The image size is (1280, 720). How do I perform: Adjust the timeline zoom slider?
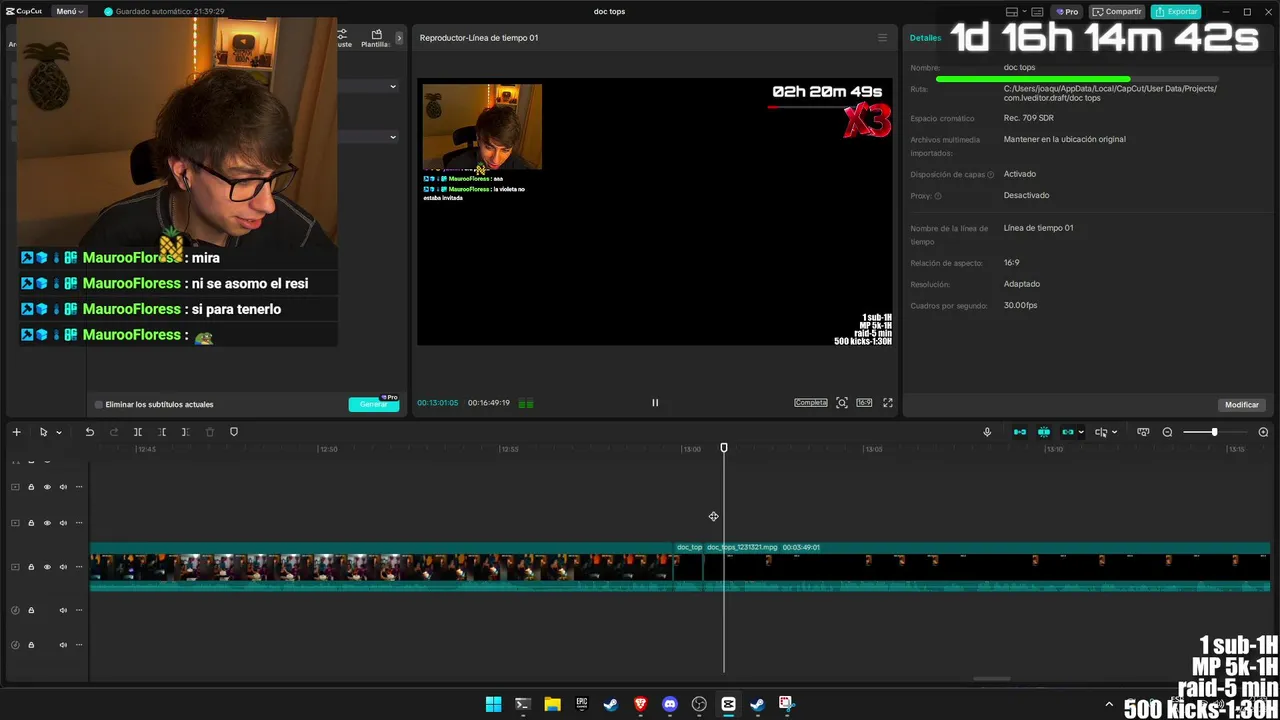click(x=1214, y=432)
